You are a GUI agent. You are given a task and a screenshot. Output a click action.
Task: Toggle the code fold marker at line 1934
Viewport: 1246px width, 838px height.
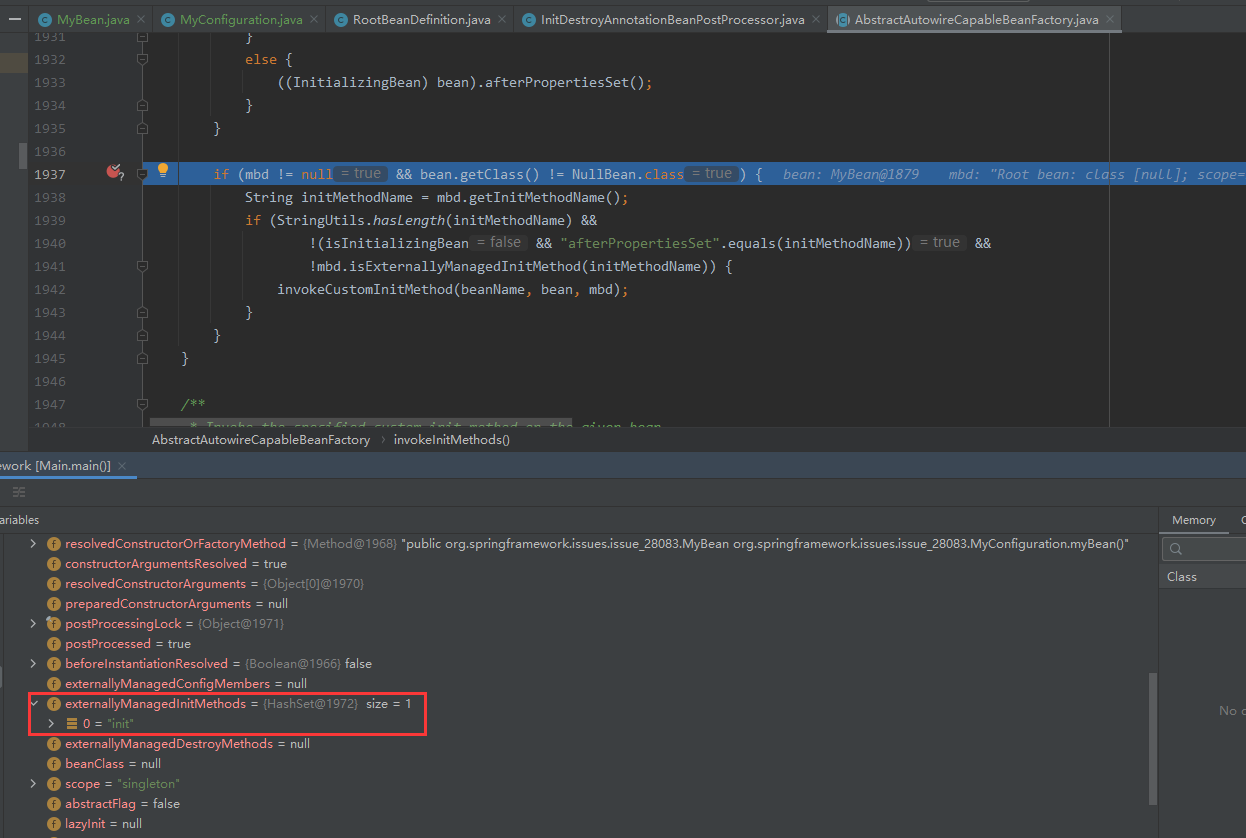[142, 105]
